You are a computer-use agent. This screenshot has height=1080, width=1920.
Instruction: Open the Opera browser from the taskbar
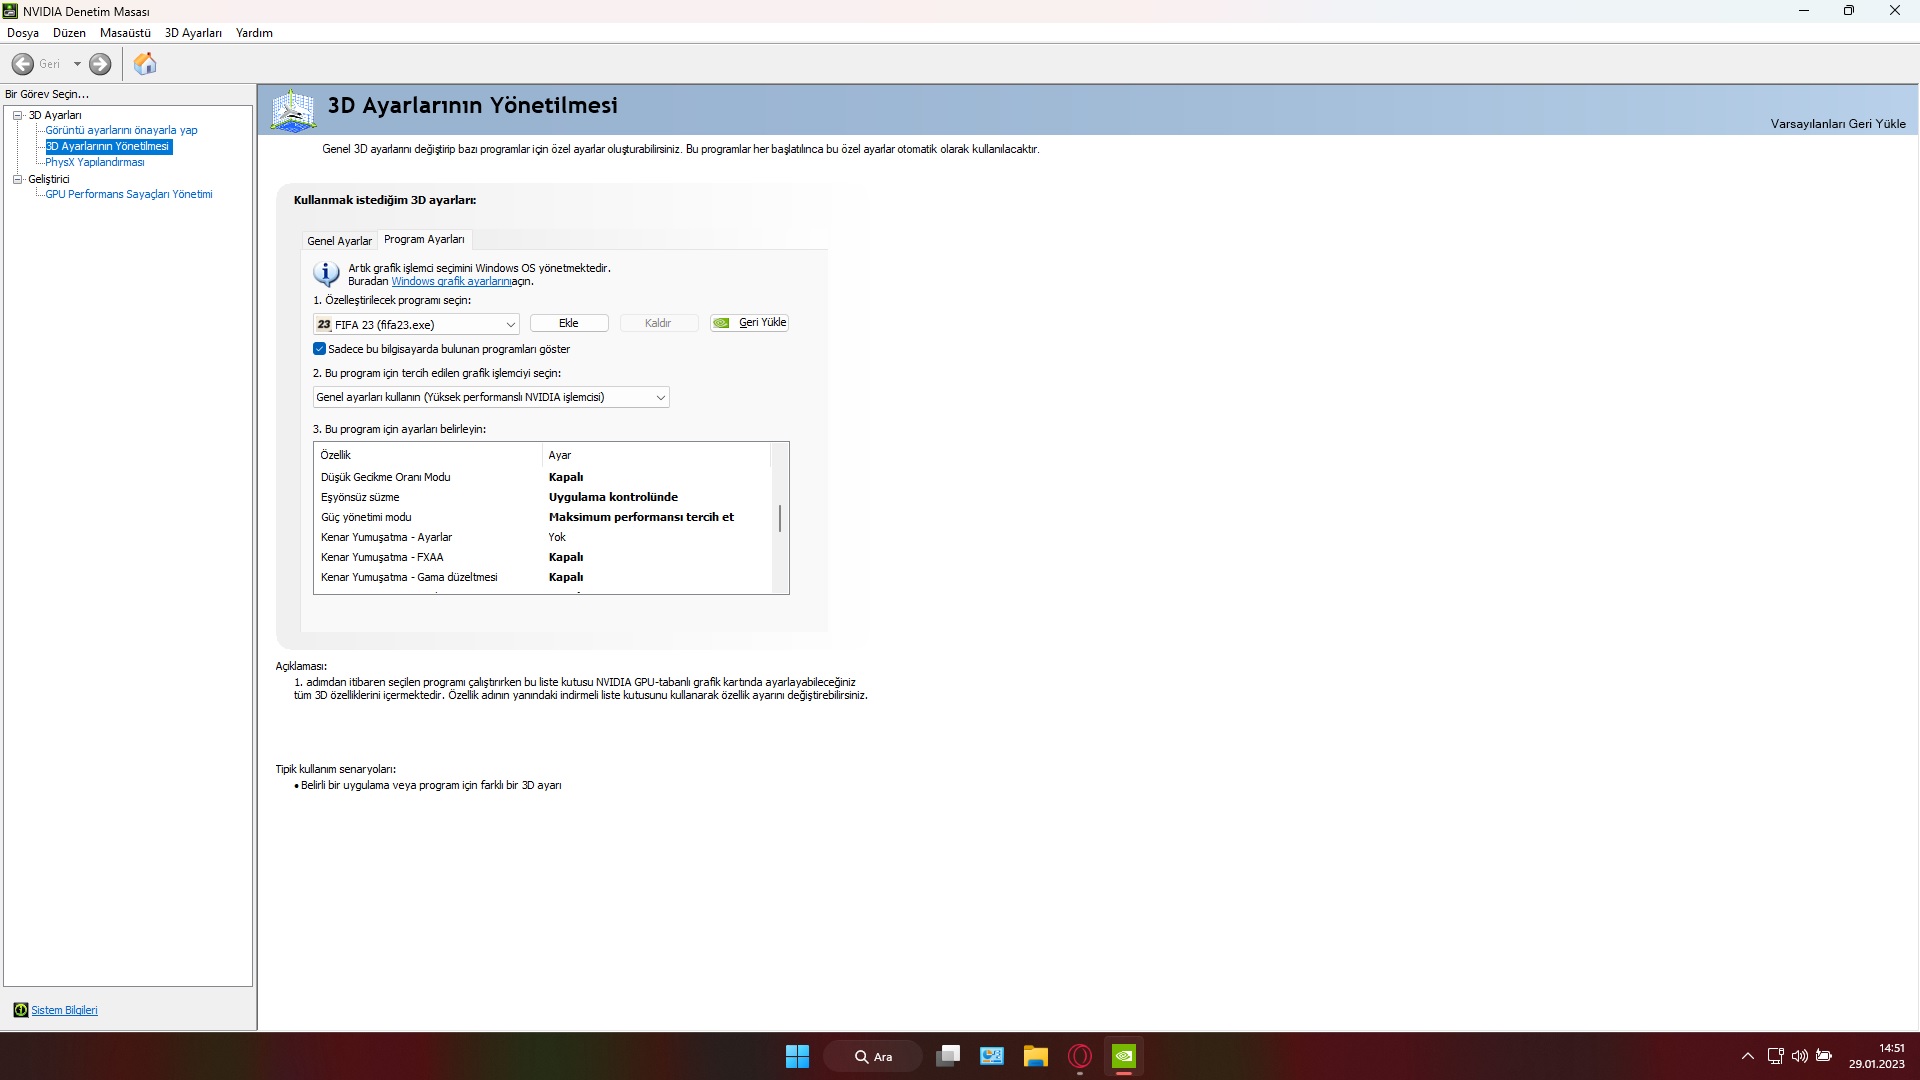pos(1080,1056)
